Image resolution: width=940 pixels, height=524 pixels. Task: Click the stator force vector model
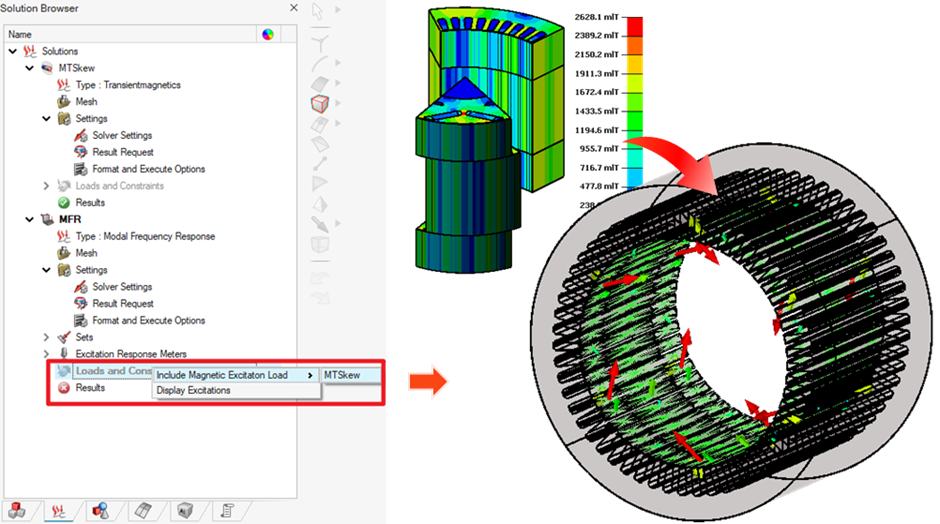(731, 332)
